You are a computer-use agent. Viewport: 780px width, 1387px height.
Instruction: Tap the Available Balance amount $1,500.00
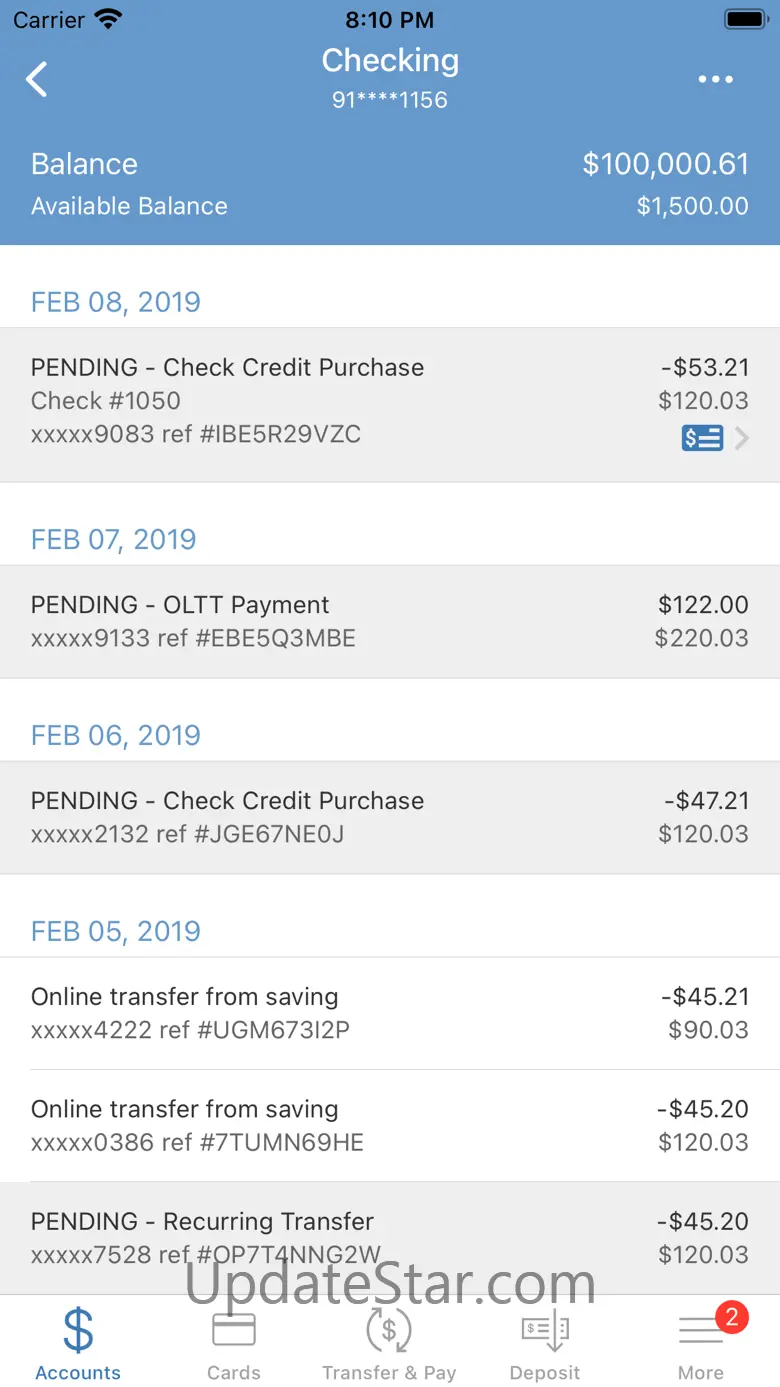click(692, 206)
